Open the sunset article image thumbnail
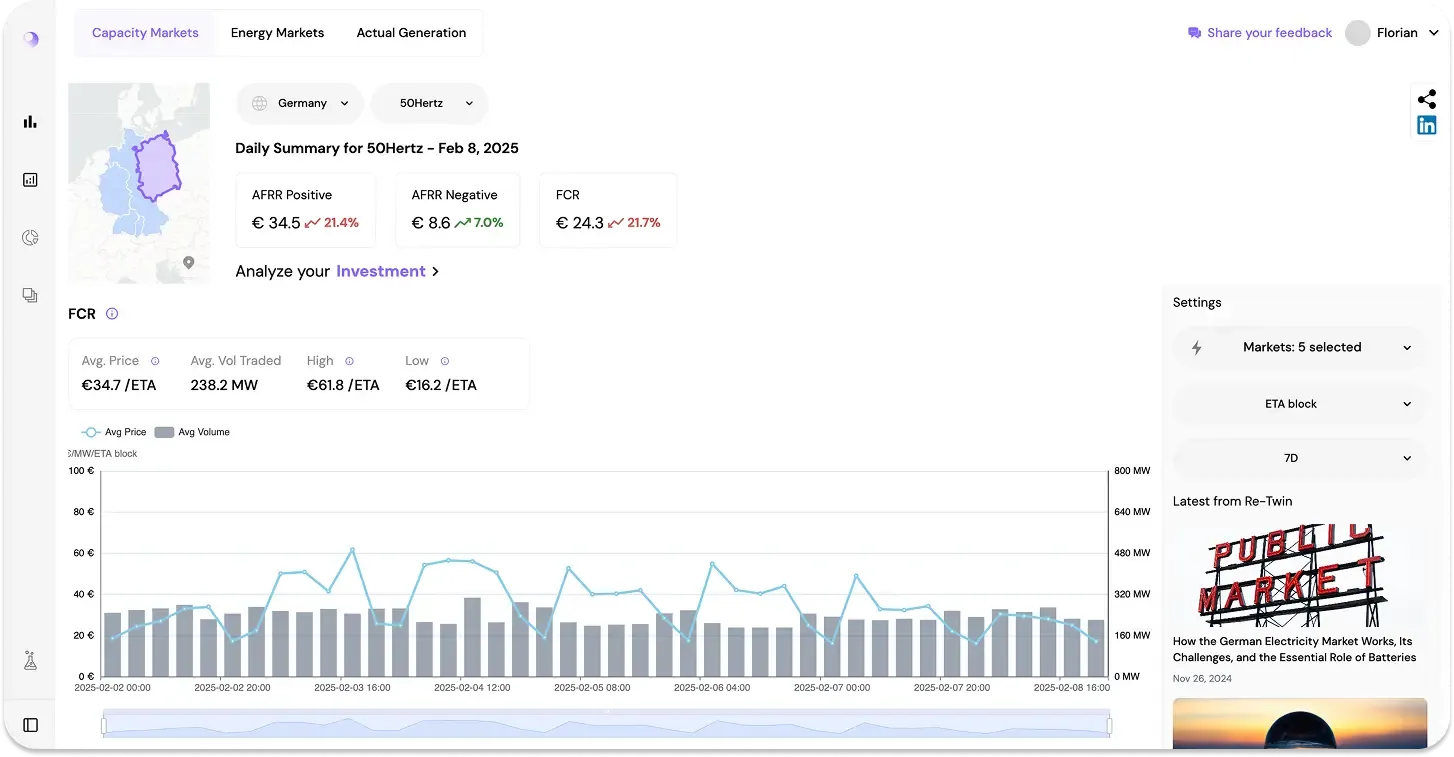Viewport: 1454px width, 757px height. click(x=1299, y=723)
